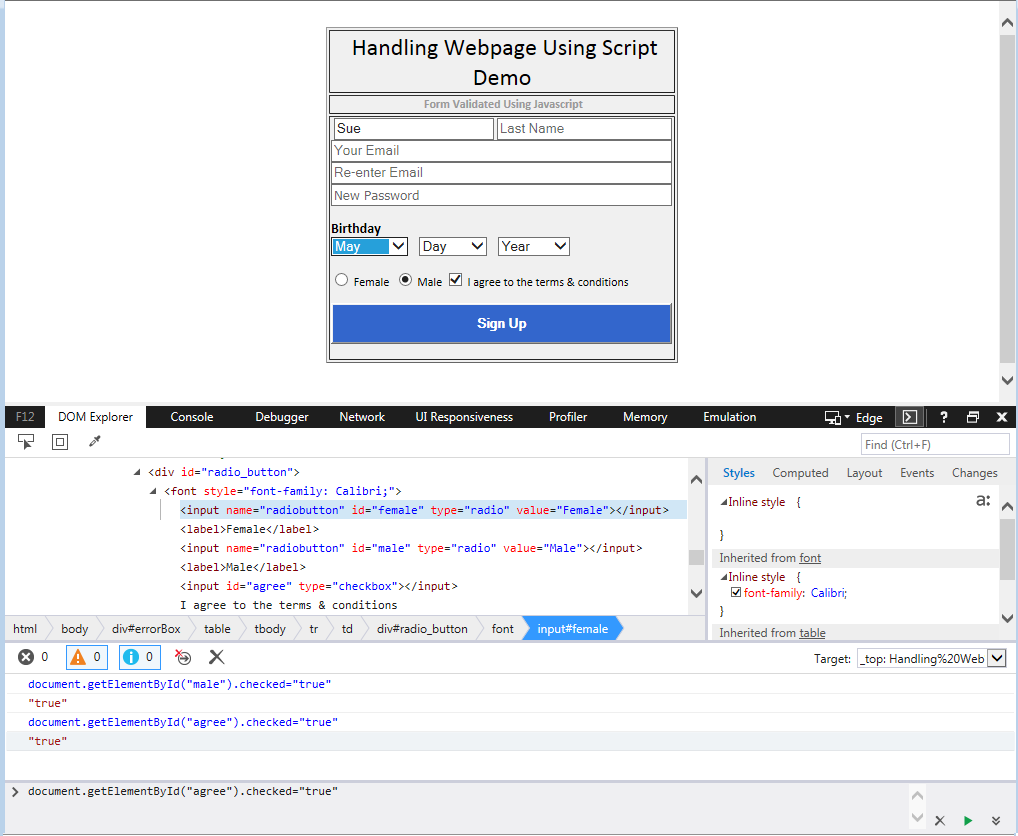
Task: Switch to the Computed styles tab
Action: point(801,473)
